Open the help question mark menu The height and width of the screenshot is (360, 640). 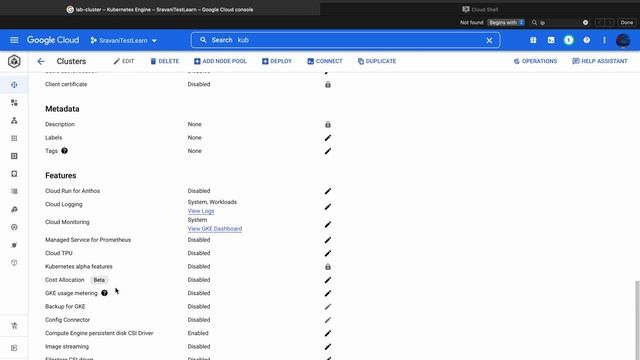[587, 40]
